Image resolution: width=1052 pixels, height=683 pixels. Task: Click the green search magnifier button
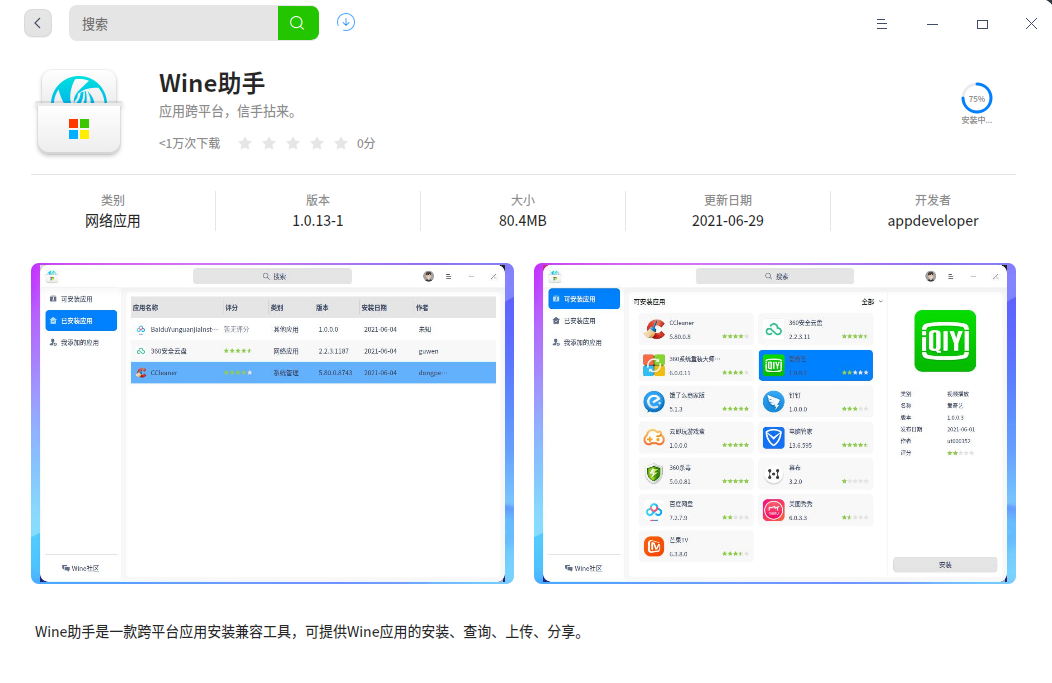tap(297, 23)
